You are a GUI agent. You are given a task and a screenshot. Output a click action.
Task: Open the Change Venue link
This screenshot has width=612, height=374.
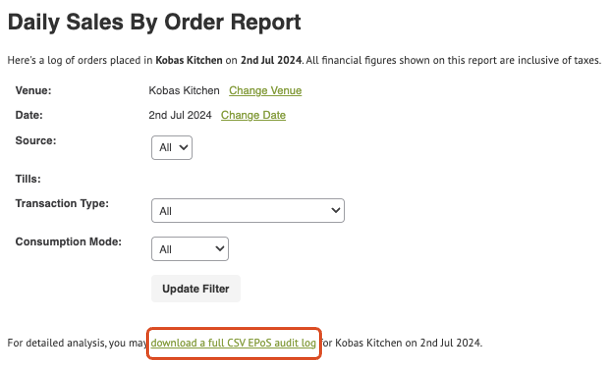point(265,91)
